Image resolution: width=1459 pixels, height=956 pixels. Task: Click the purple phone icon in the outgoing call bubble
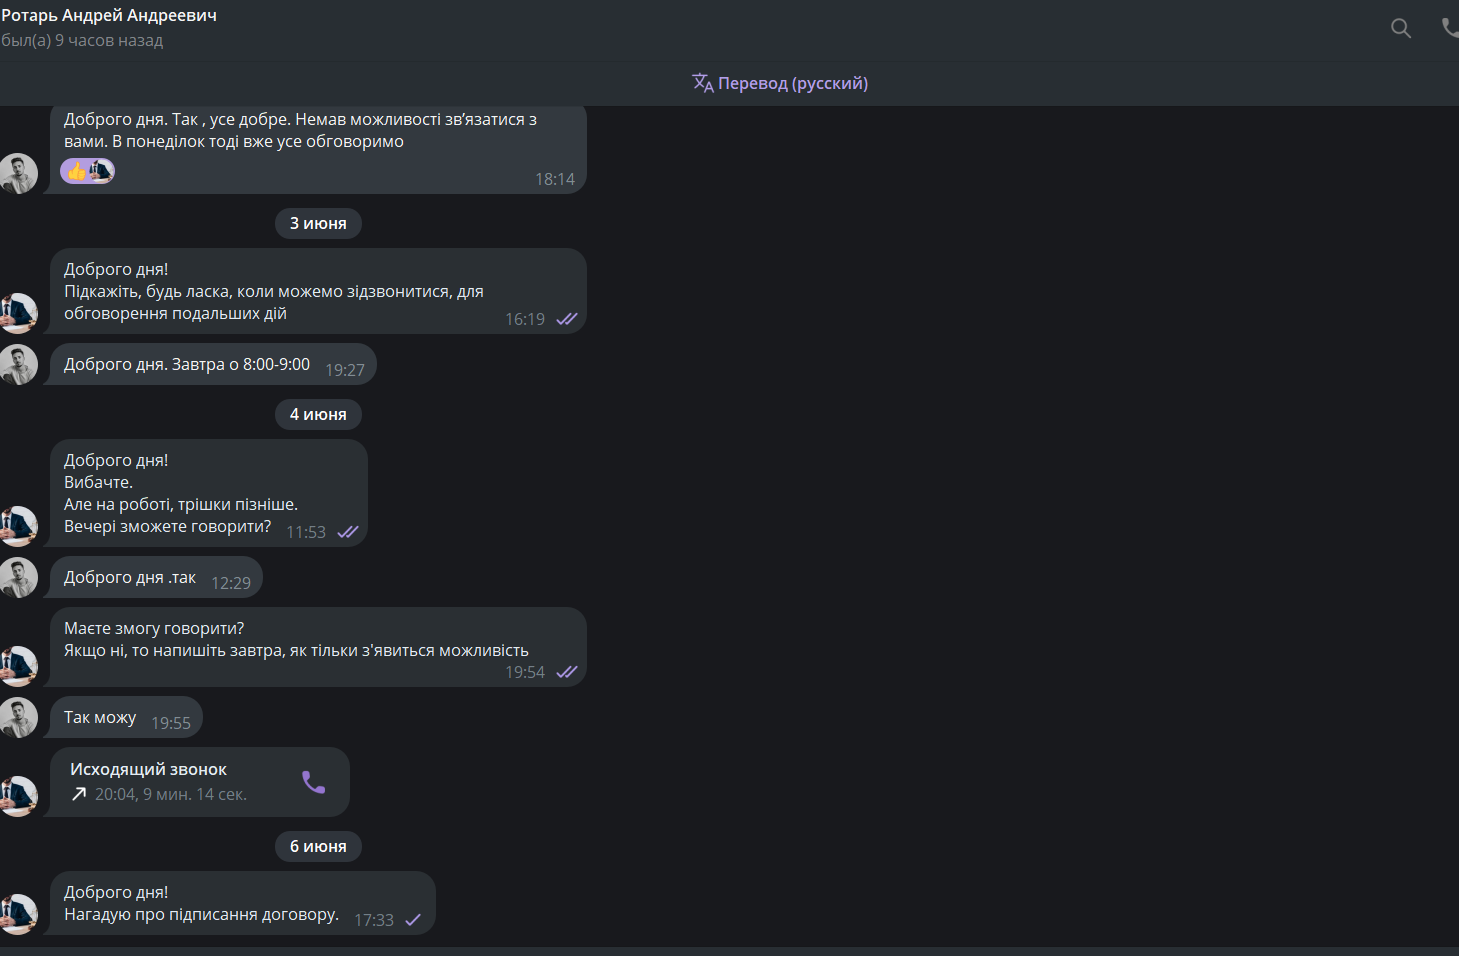[x=314, y=782]
